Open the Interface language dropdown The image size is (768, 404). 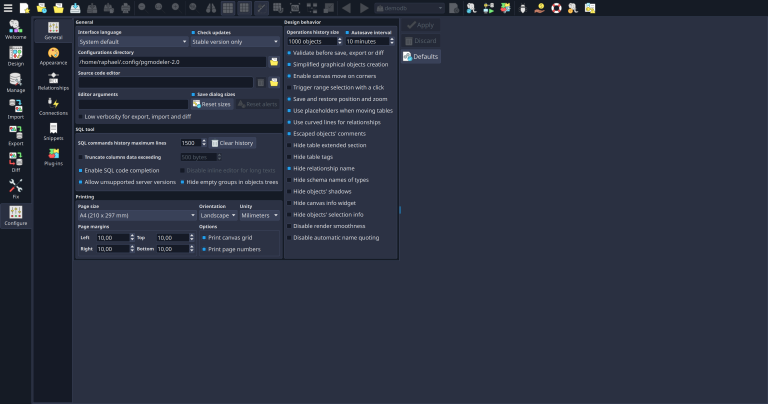(x=133, y=42)
